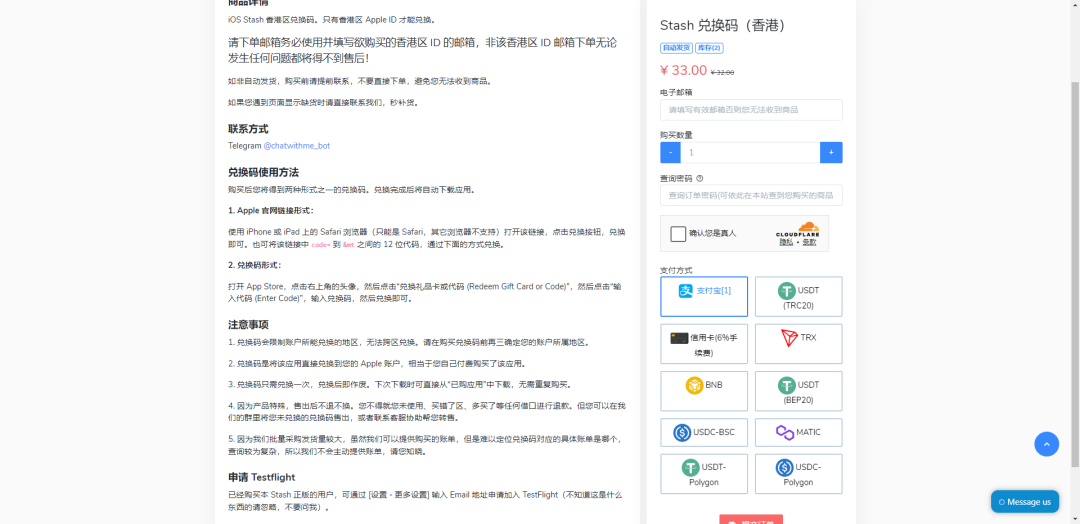Click the credit card icon

pyautogui.click(x=678, y=338)
